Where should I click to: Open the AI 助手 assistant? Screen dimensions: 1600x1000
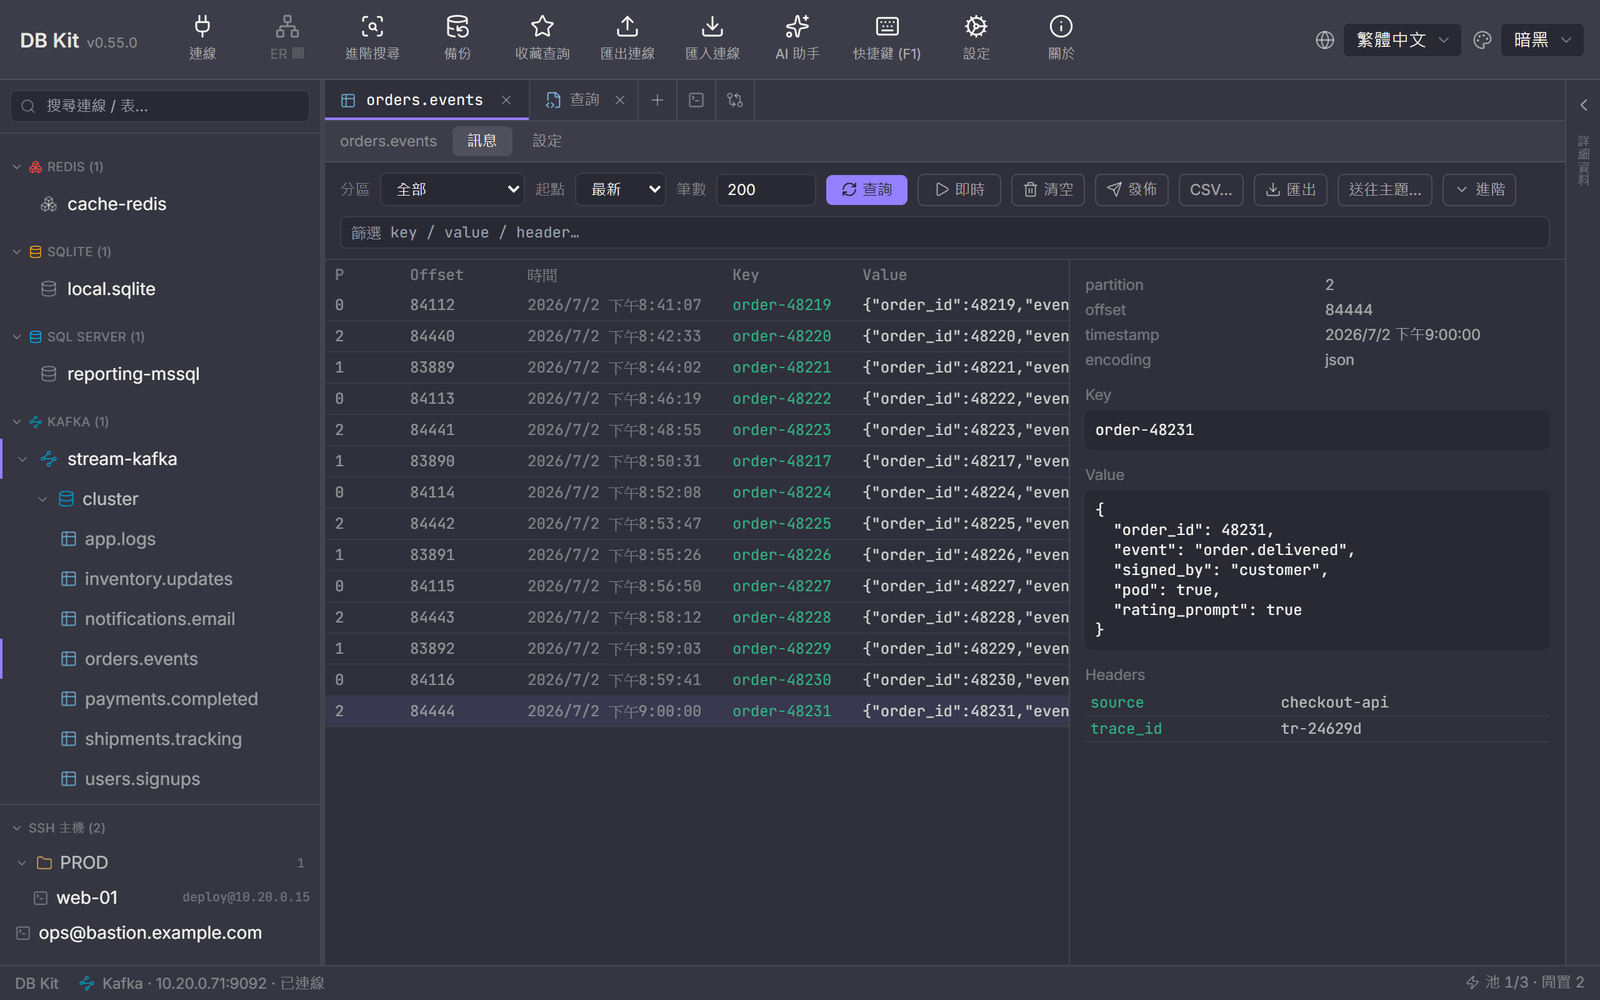click(x=797, y=38)
